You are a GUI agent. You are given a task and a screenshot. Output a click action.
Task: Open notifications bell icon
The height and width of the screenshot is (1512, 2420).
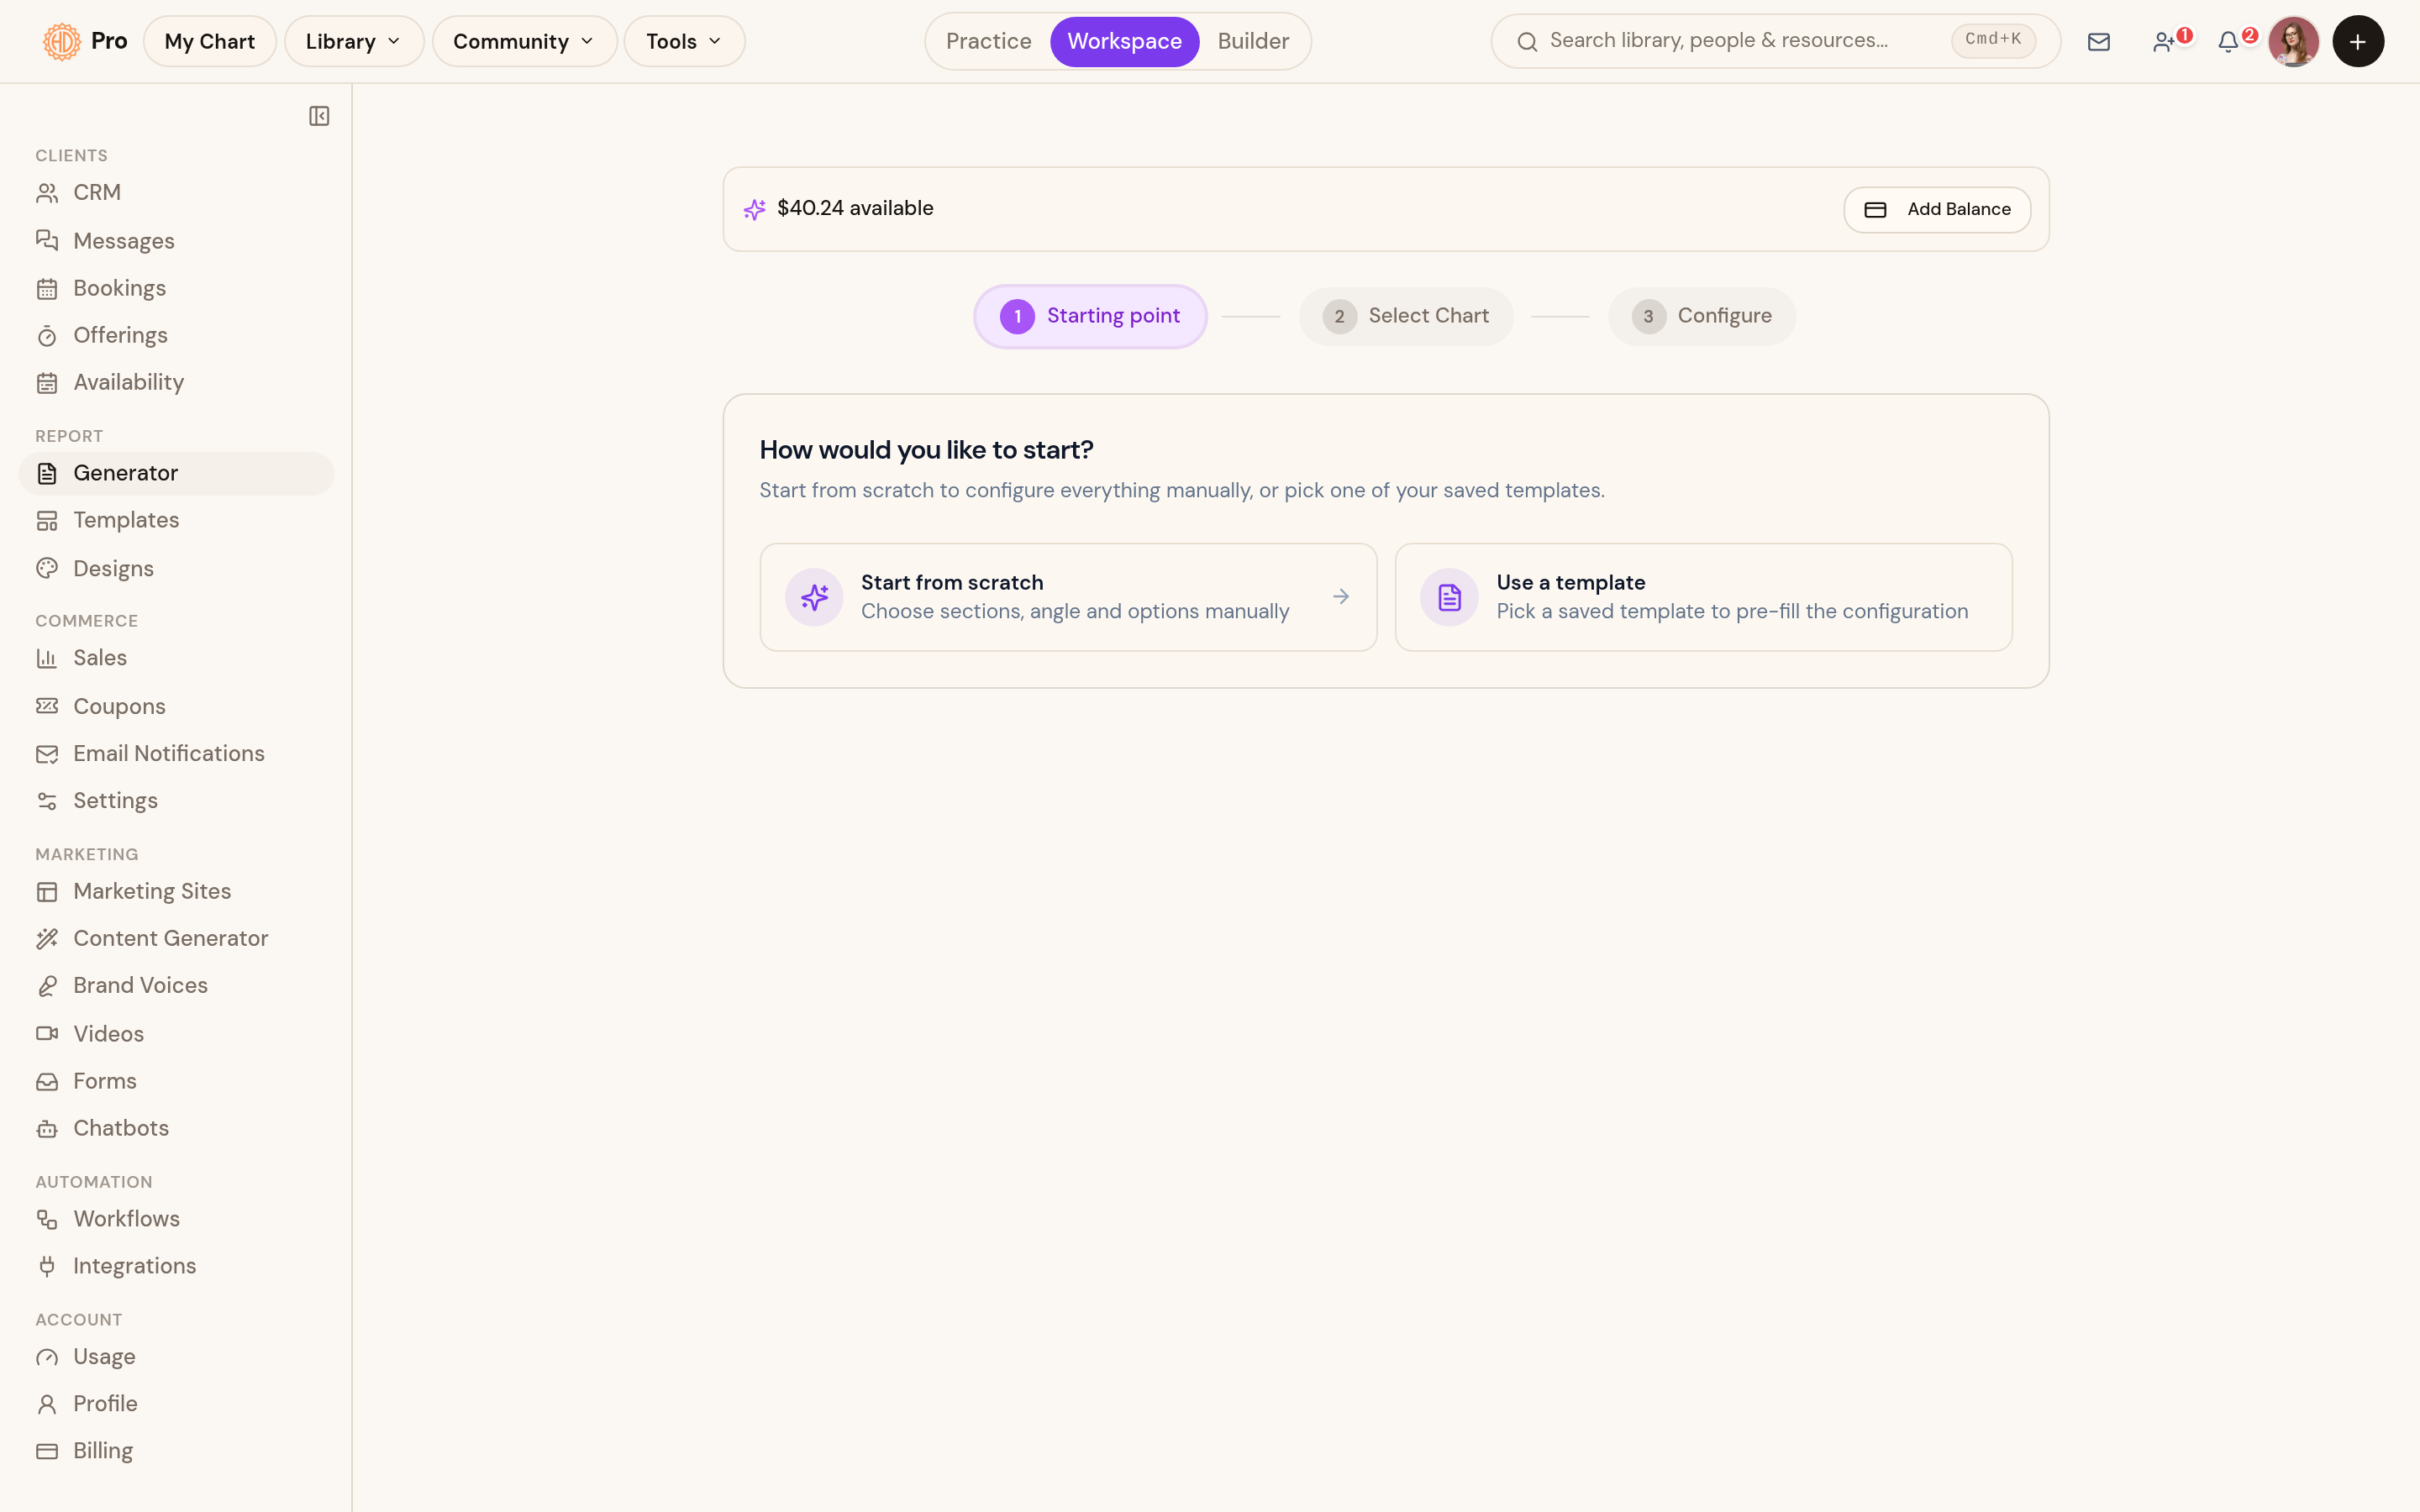point(2228,41)
